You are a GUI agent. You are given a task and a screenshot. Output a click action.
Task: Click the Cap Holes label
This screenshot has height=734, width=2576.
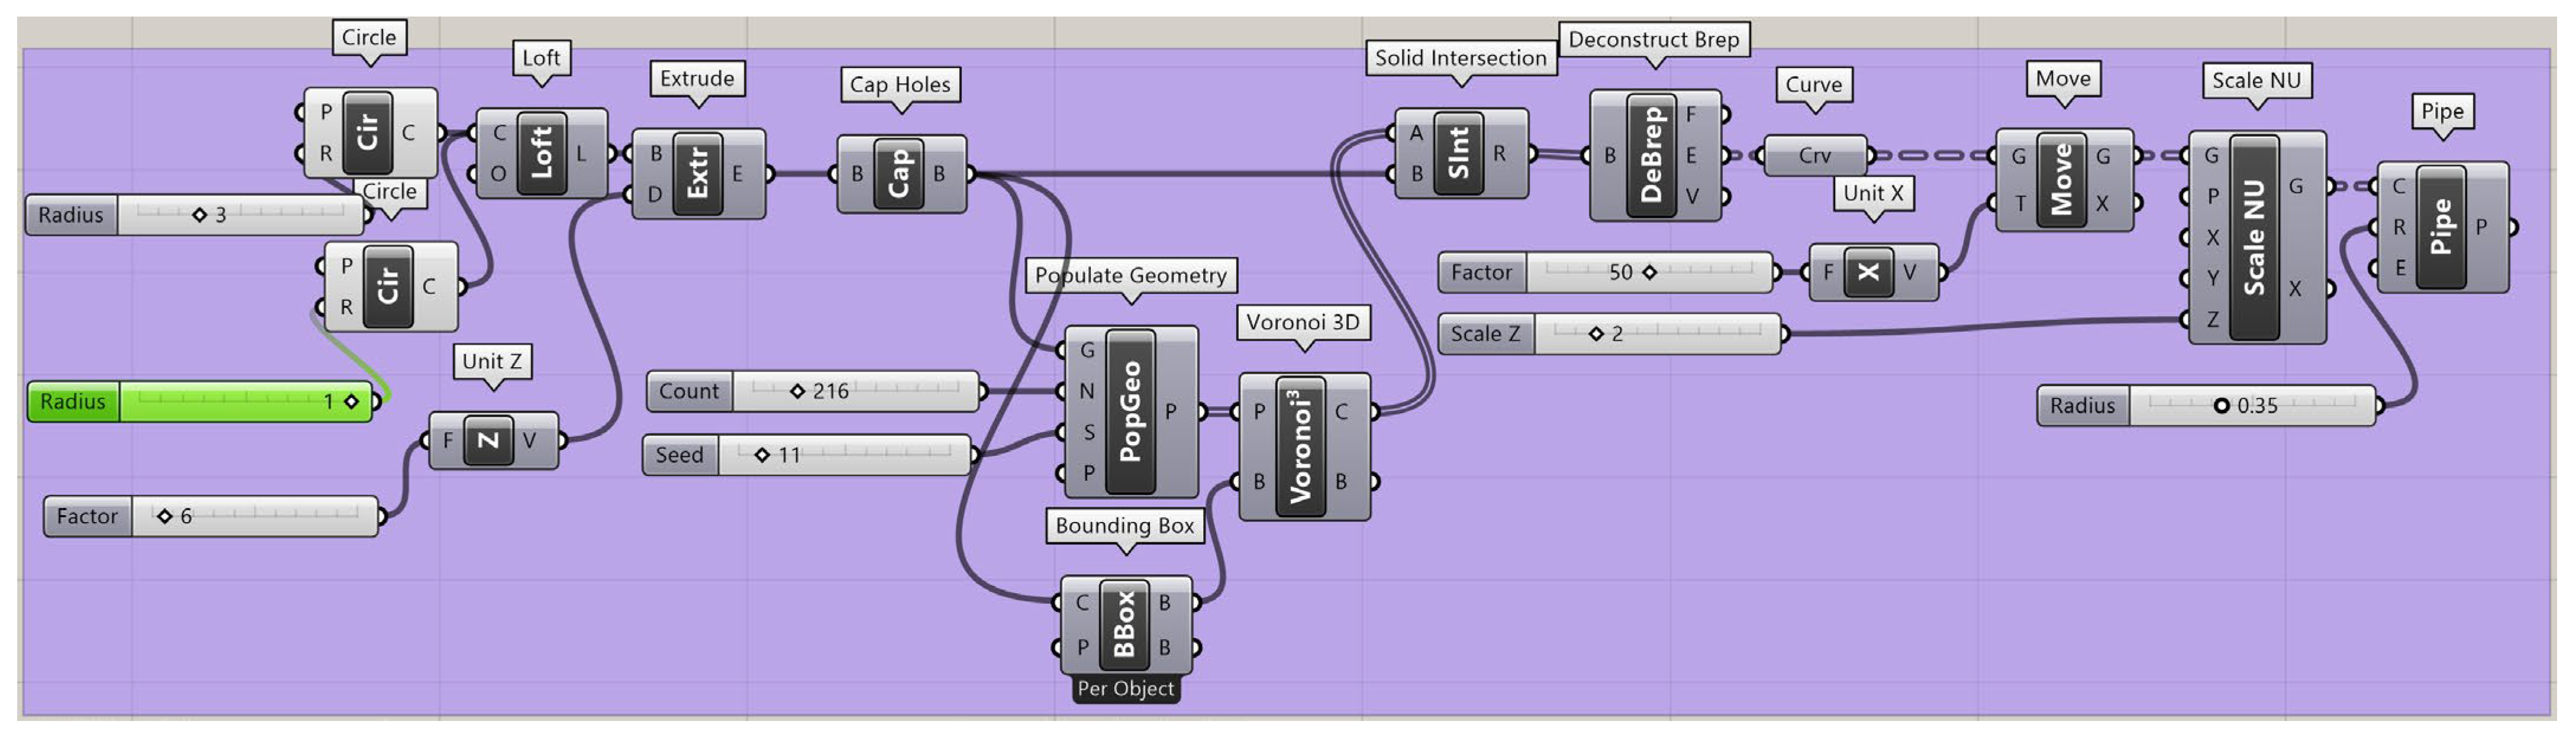[900, 85]
